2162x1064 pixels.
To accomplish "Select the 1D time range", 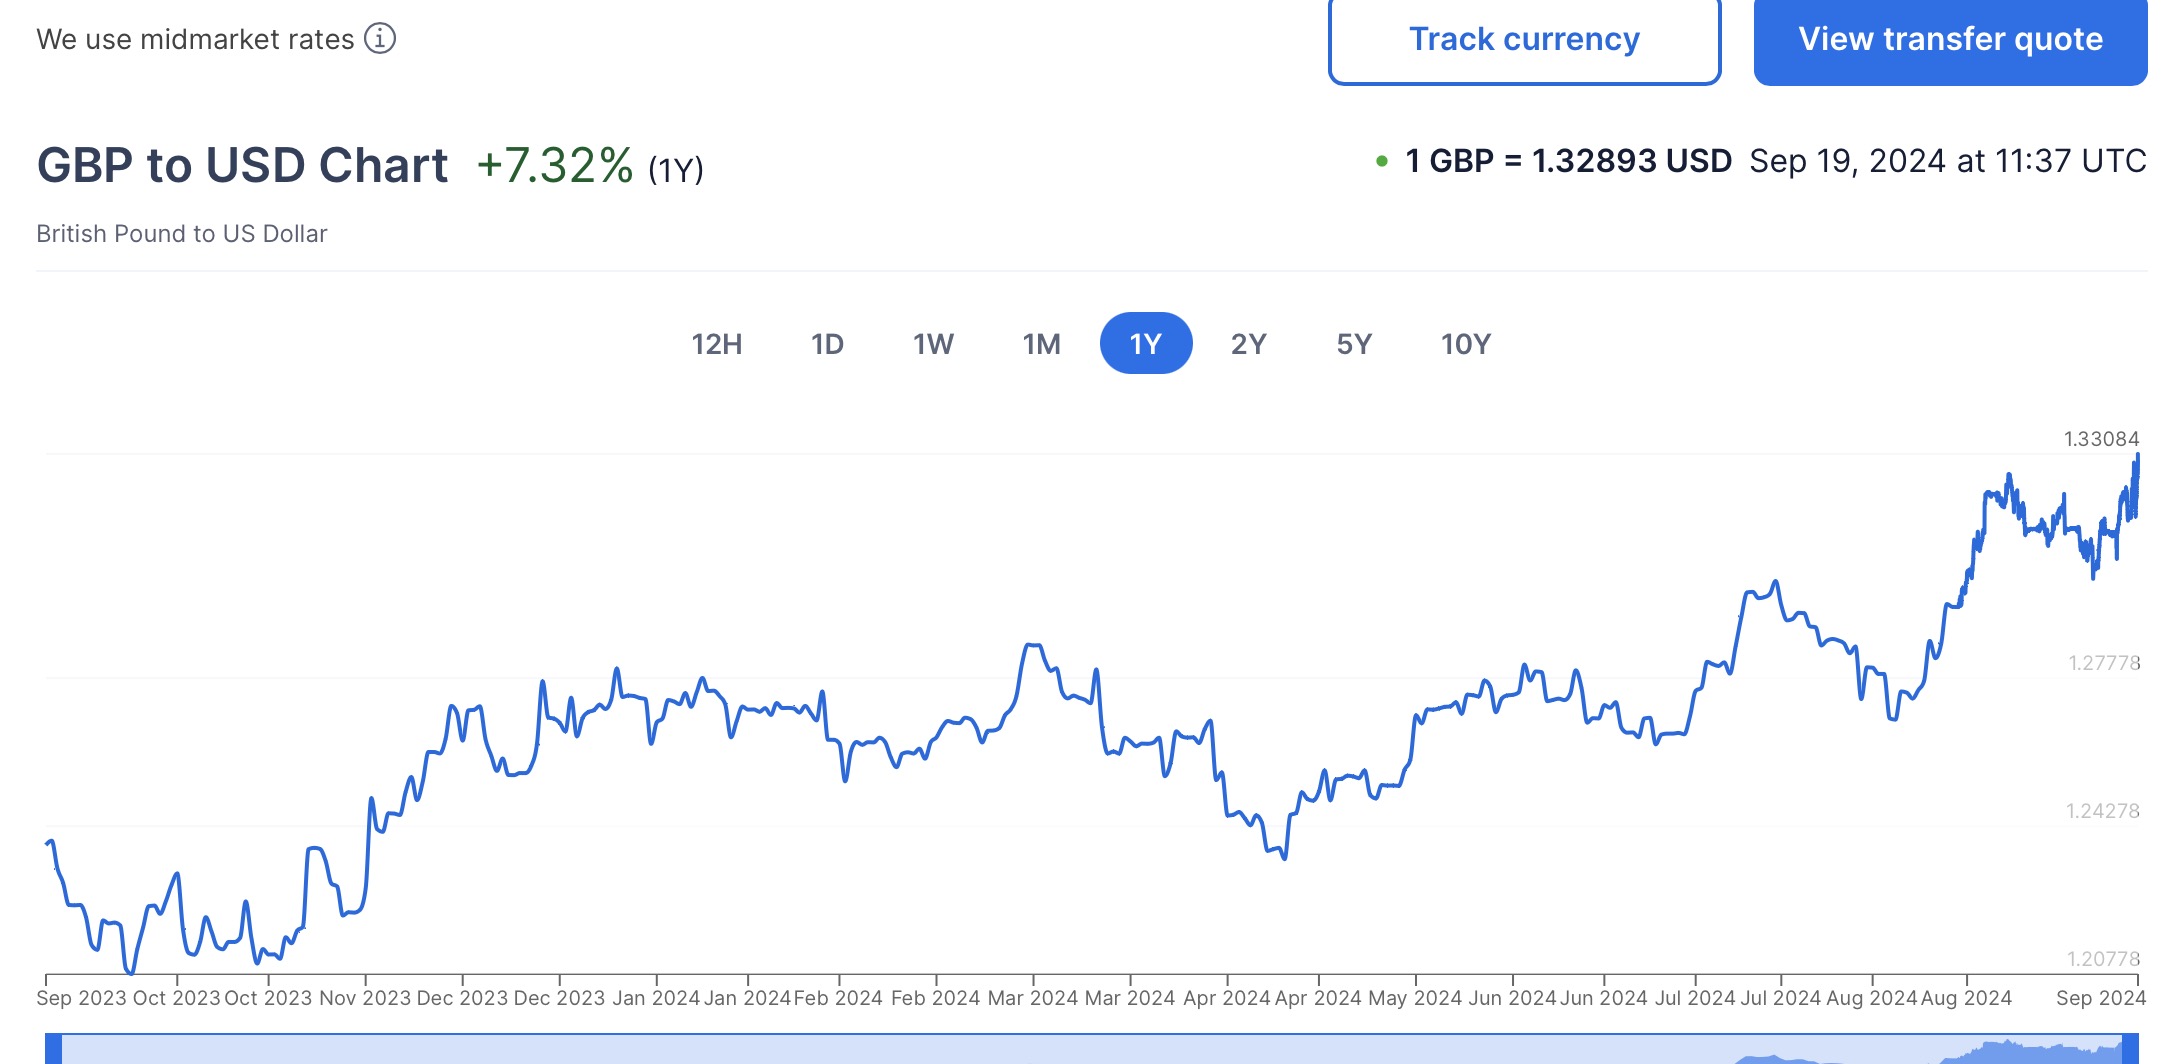I will pos(827,344).
